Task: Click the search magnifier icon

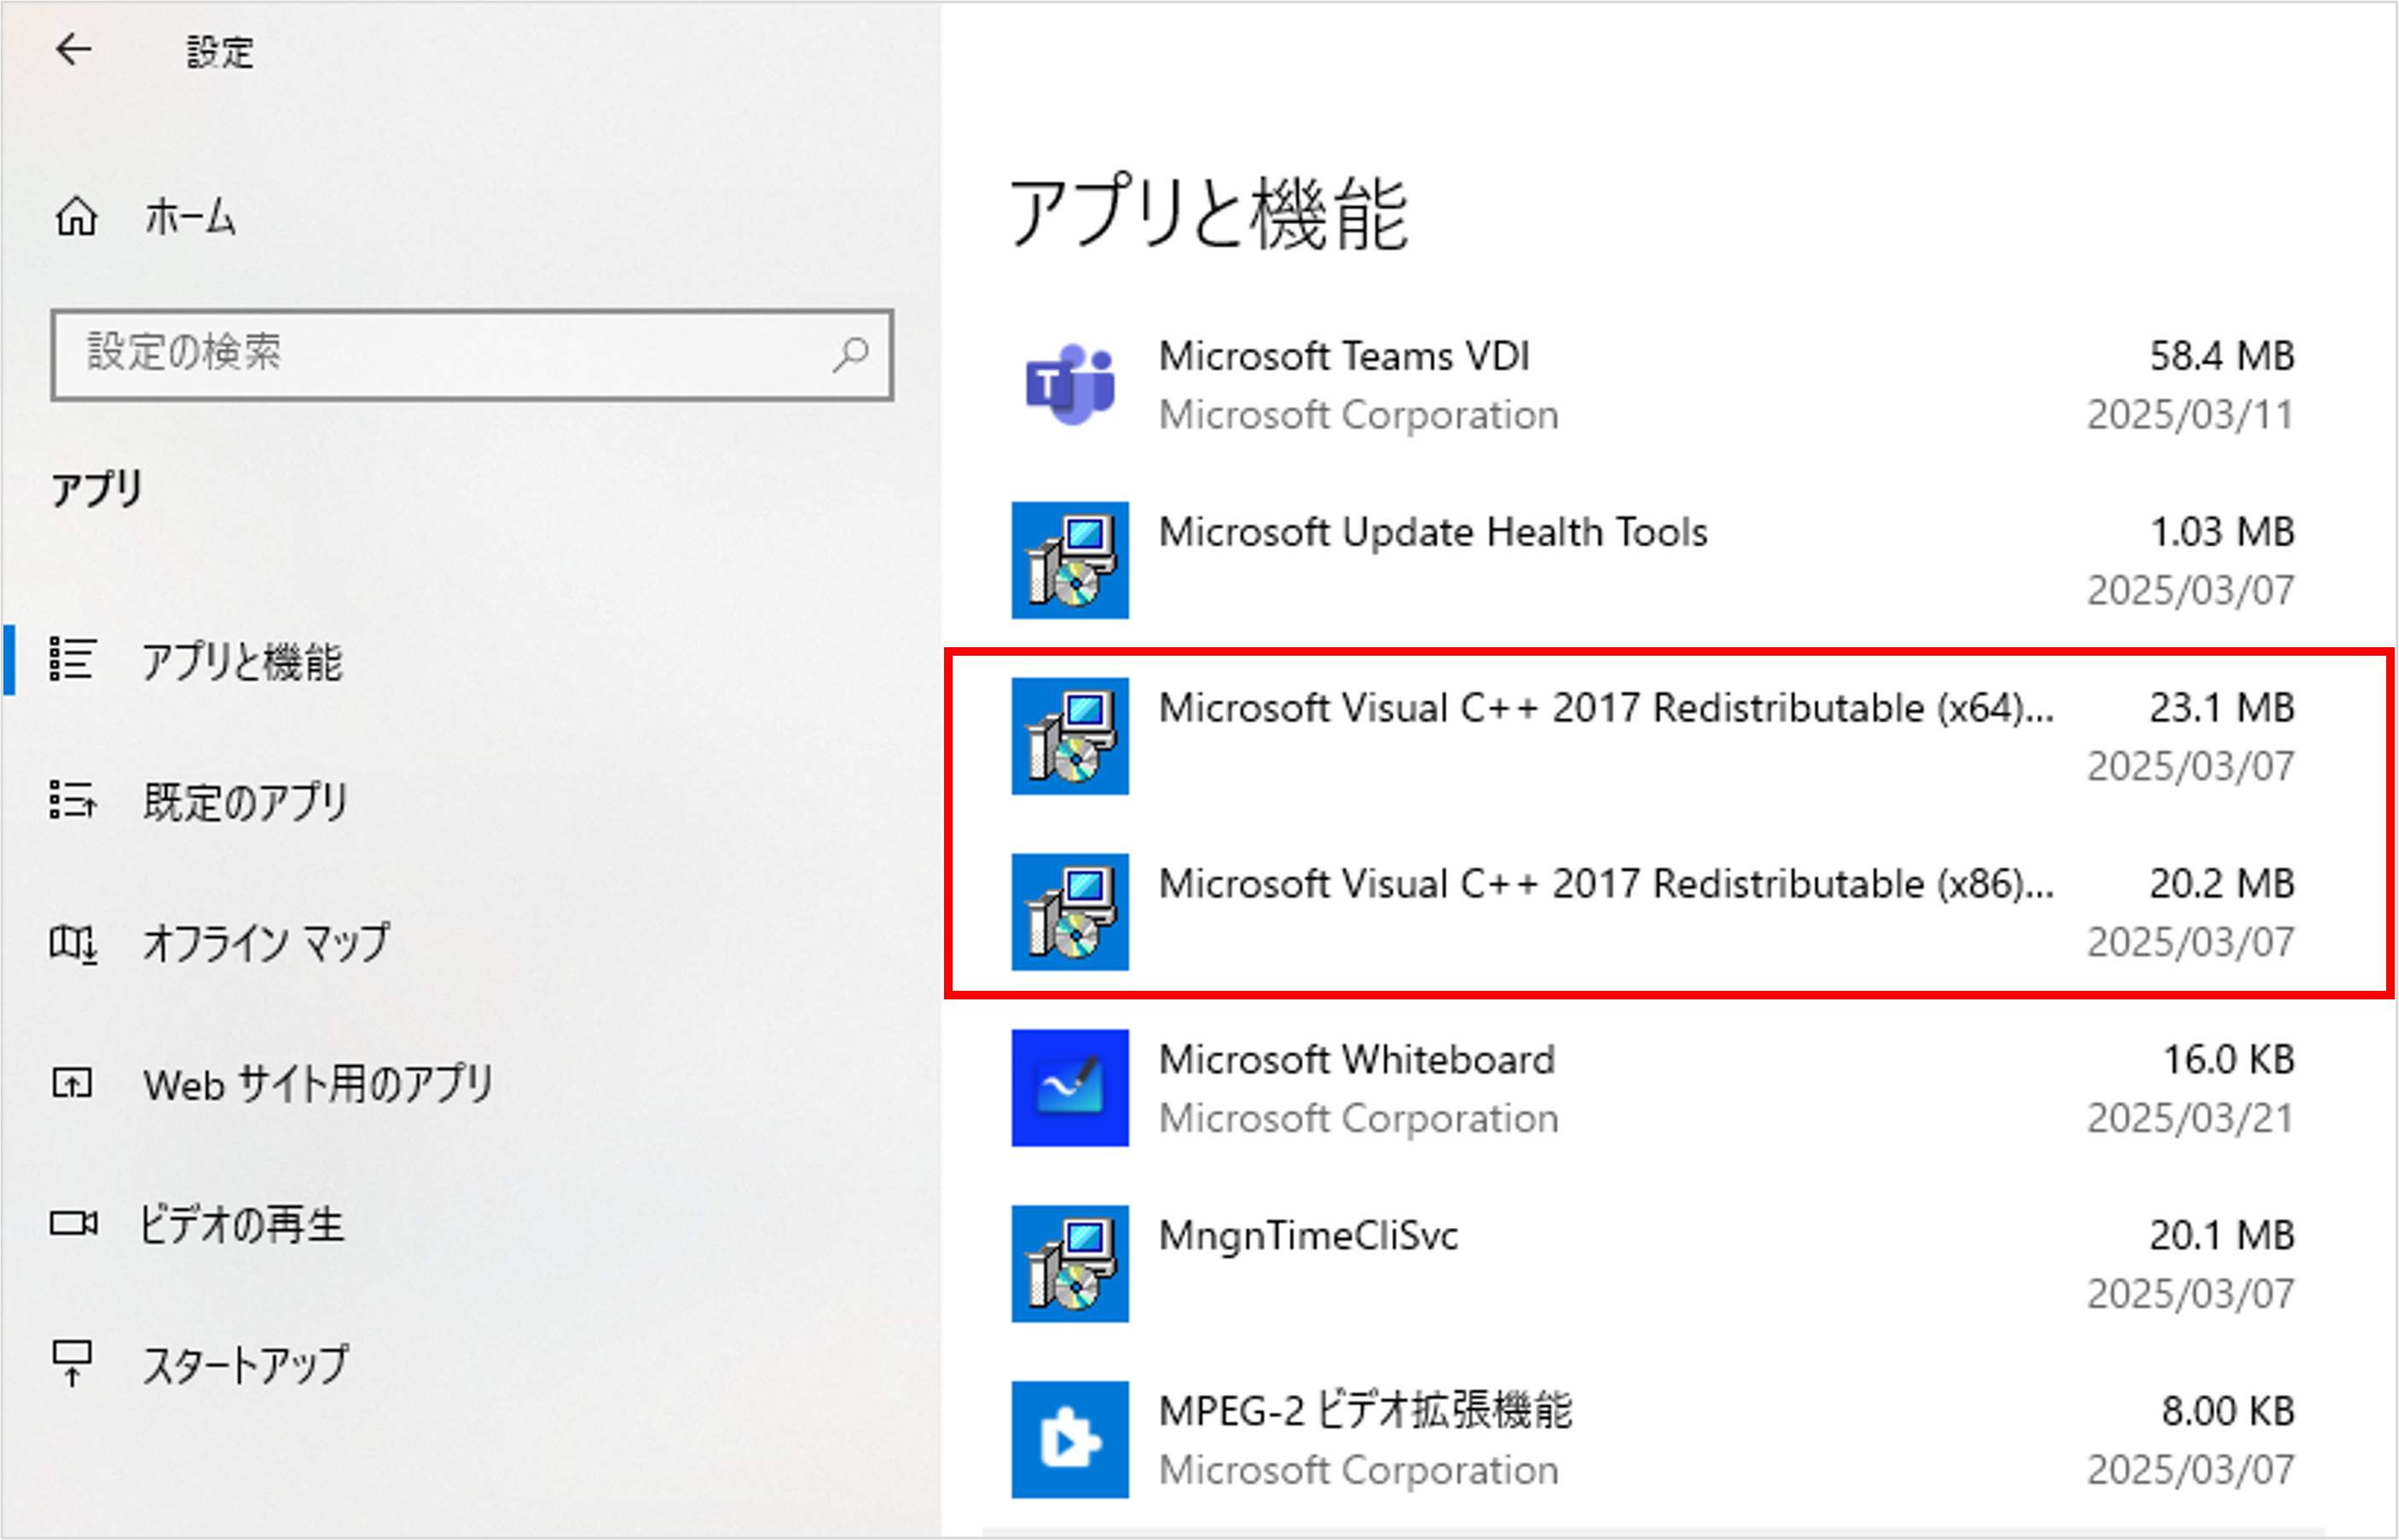Action: click(850, 354)
